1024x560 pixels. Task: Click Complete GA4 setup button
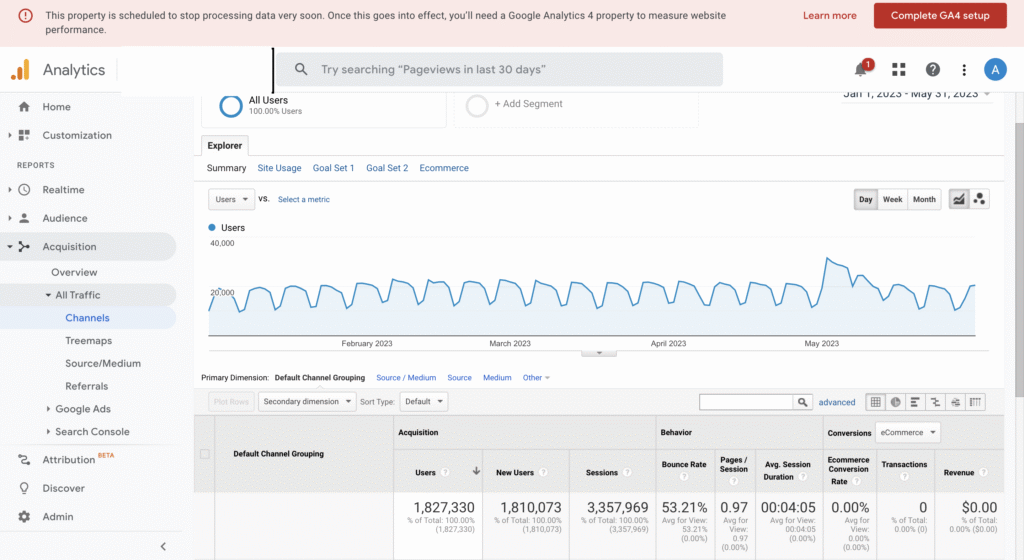(939, 16)
